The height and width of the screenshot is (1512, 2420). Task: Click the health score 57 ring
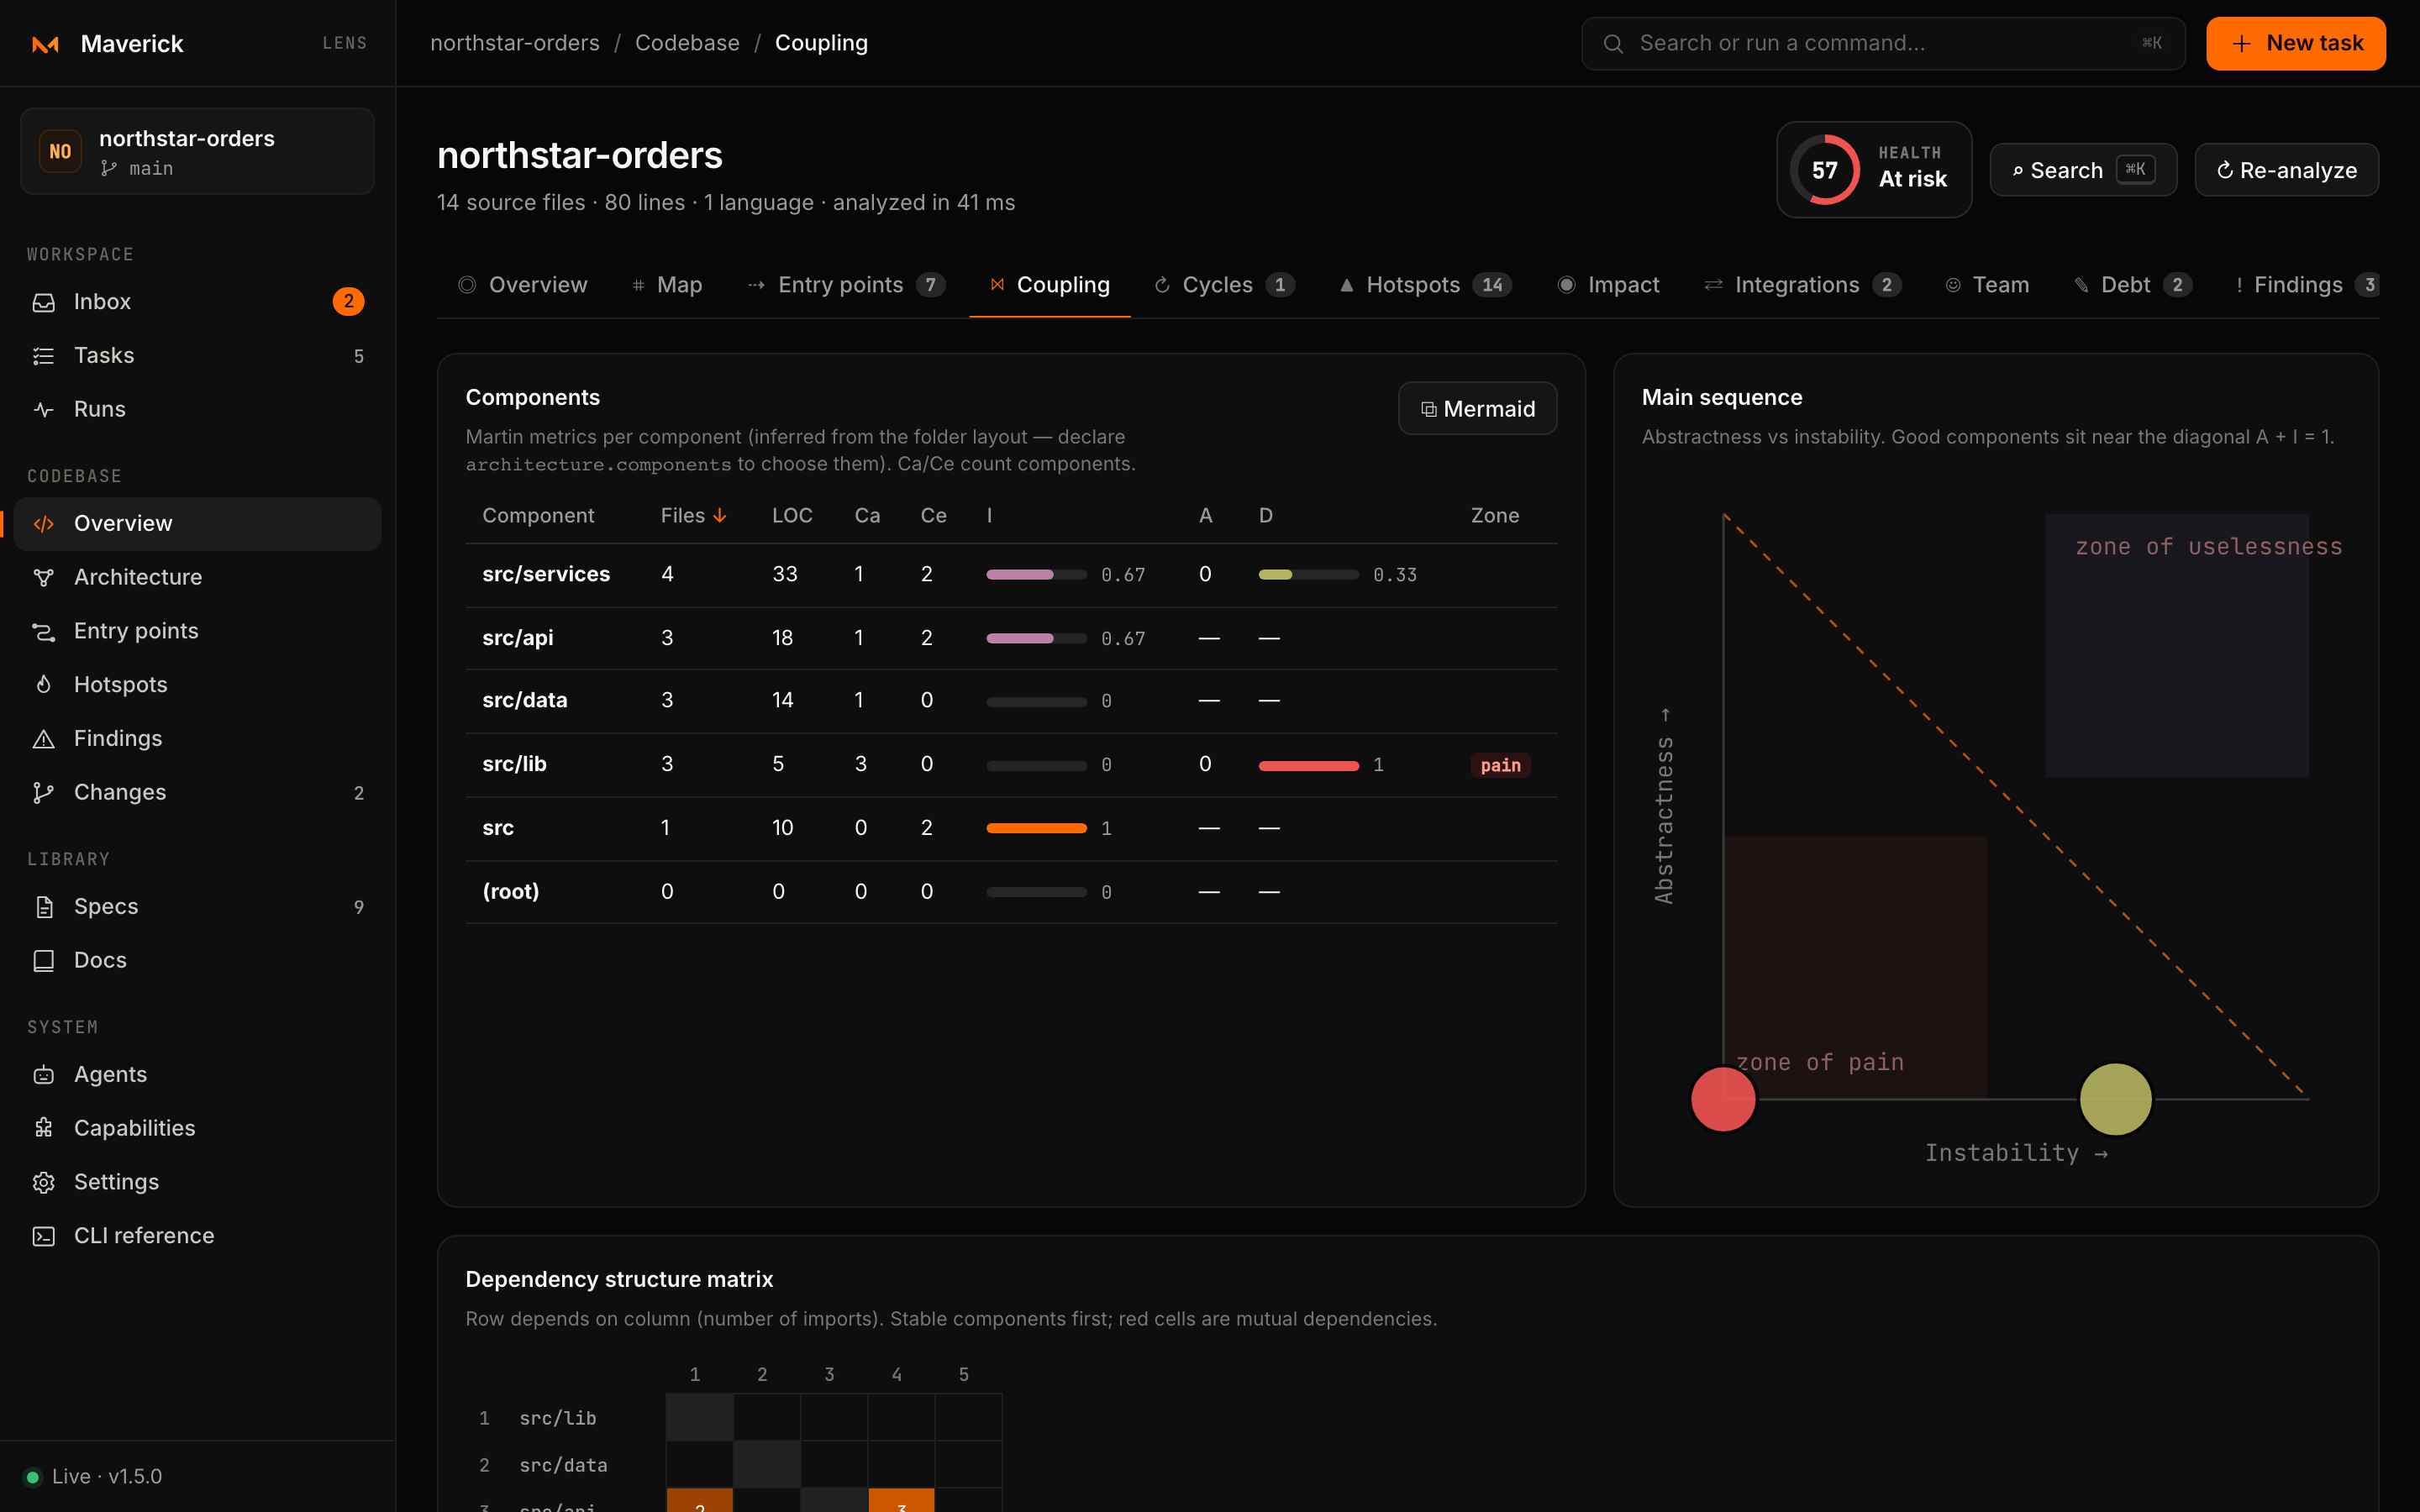(x=1824, y=170)
